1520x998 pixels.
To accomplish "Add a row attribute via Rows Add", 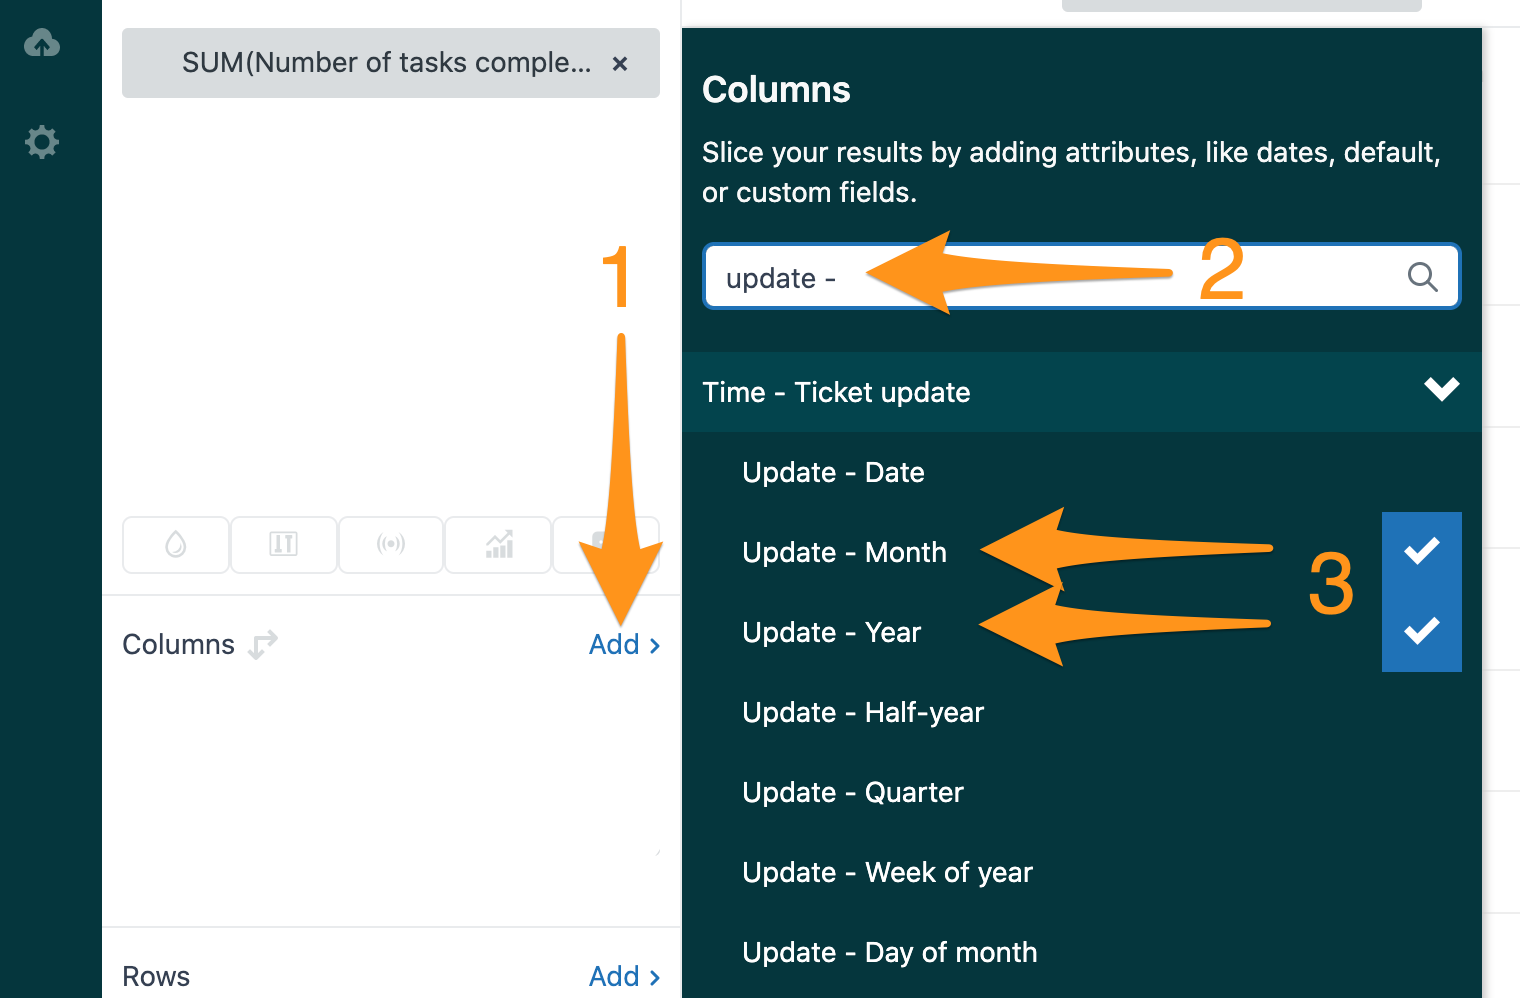I will point(624,976).
